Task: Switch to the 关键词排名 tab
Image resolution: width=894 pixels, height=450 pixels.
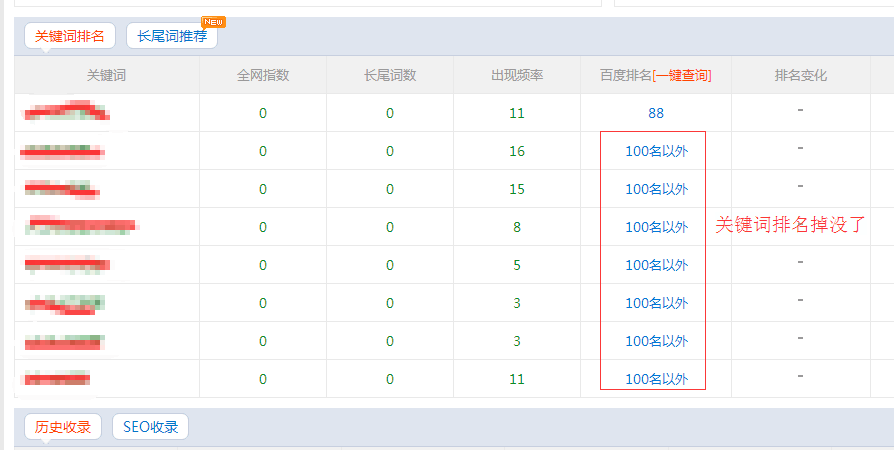Action: coord(70,36)
